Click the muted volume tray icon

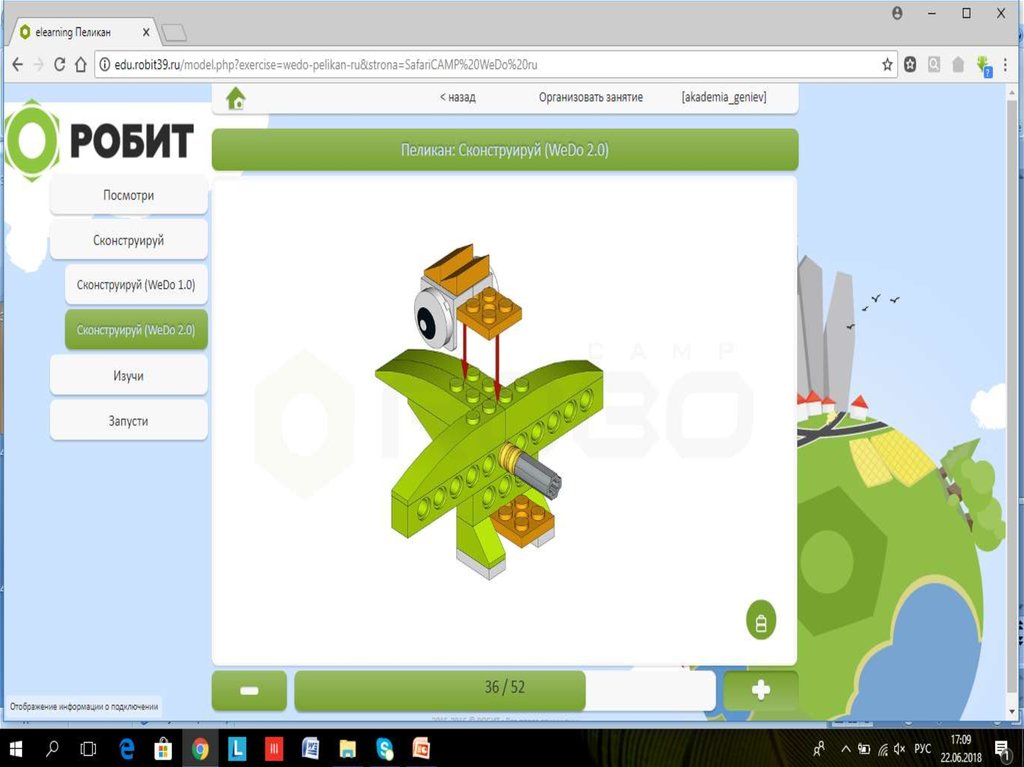900,749
